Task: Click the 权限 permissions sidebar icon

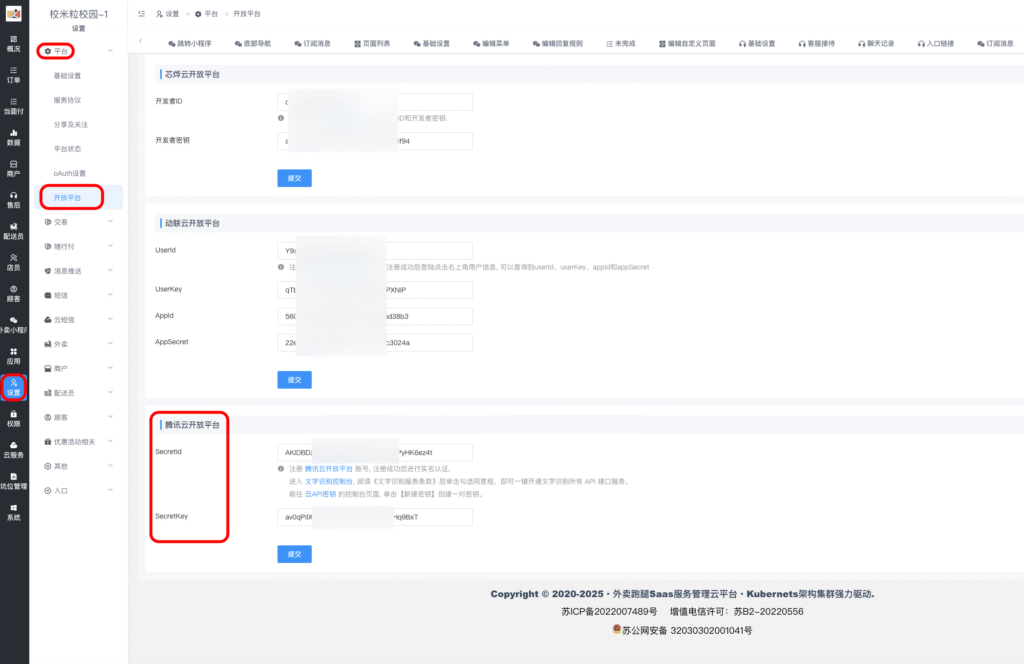Action: [13, 418]
